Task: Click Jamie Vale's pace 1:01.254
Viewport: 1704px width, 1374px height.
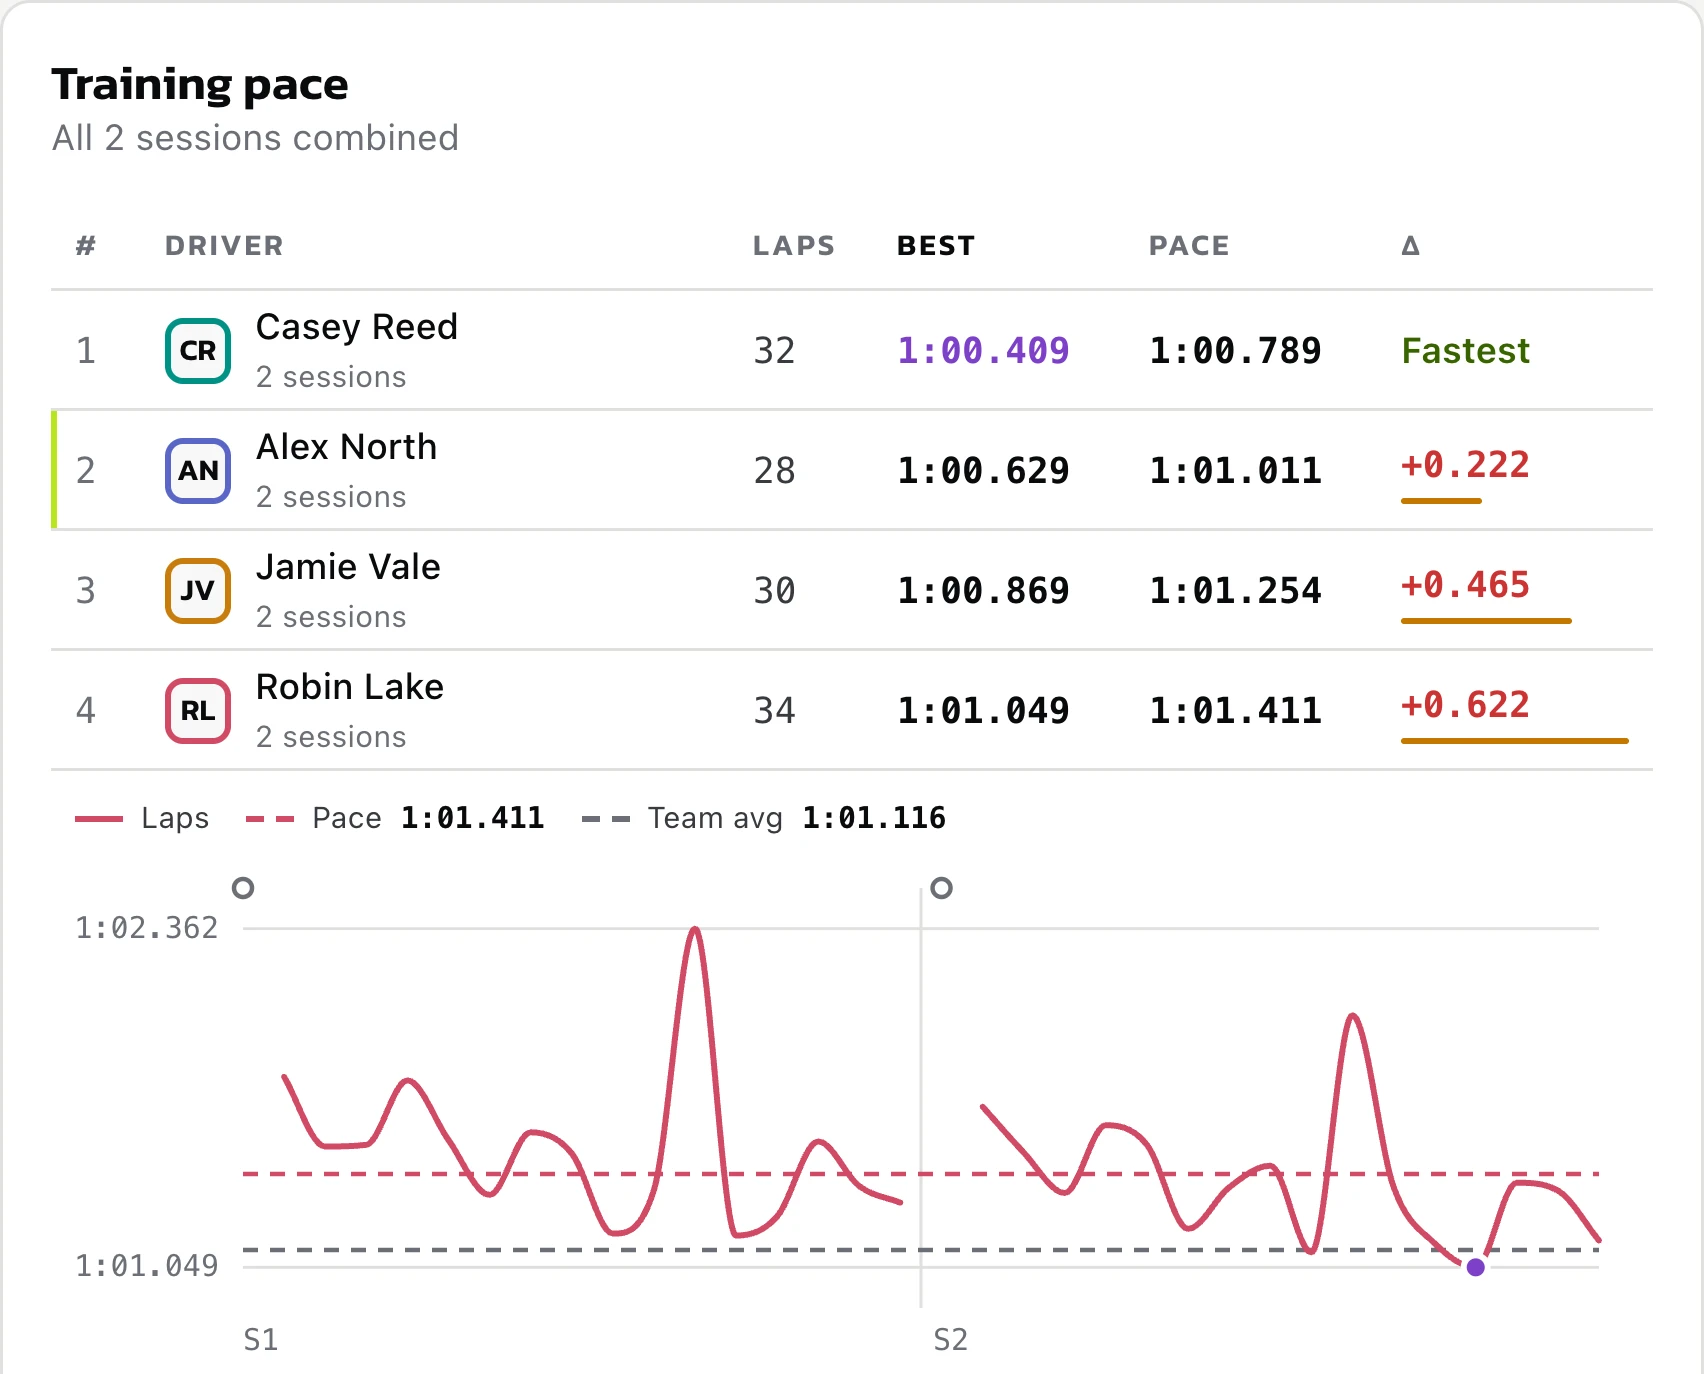Action: (1235, 591)
